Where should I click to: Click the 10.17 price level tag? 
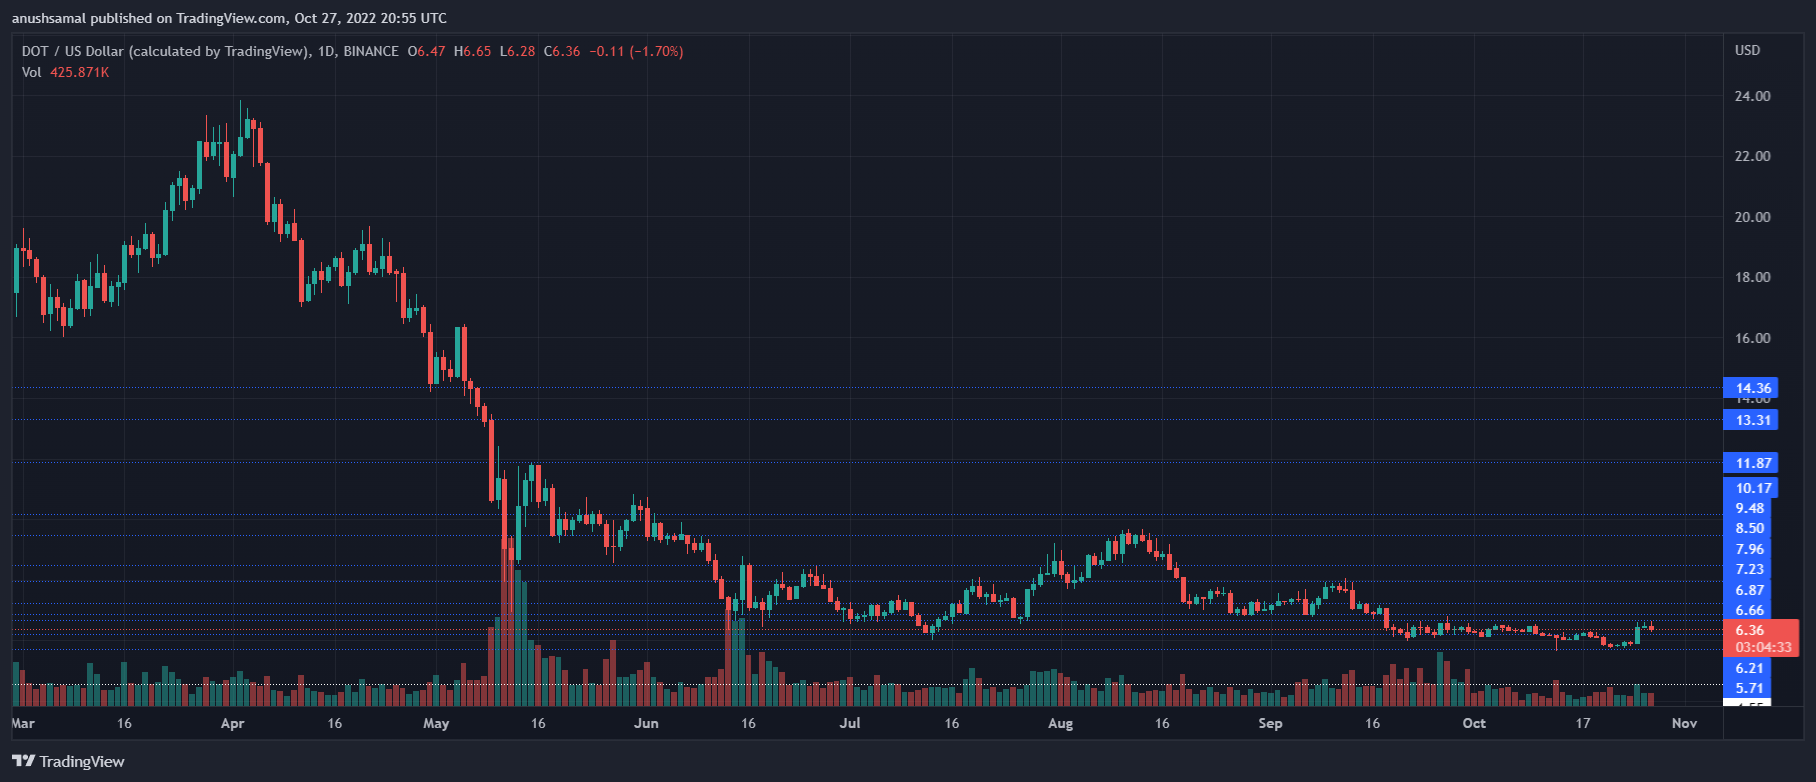1750,488
